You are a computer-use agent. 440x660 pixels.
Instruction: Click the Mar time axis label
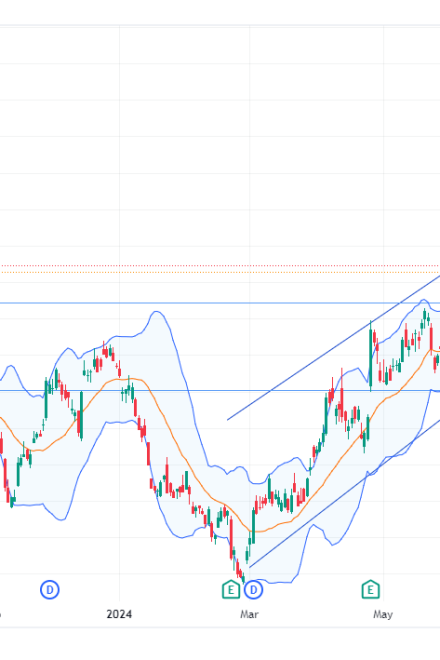[249, 615]
